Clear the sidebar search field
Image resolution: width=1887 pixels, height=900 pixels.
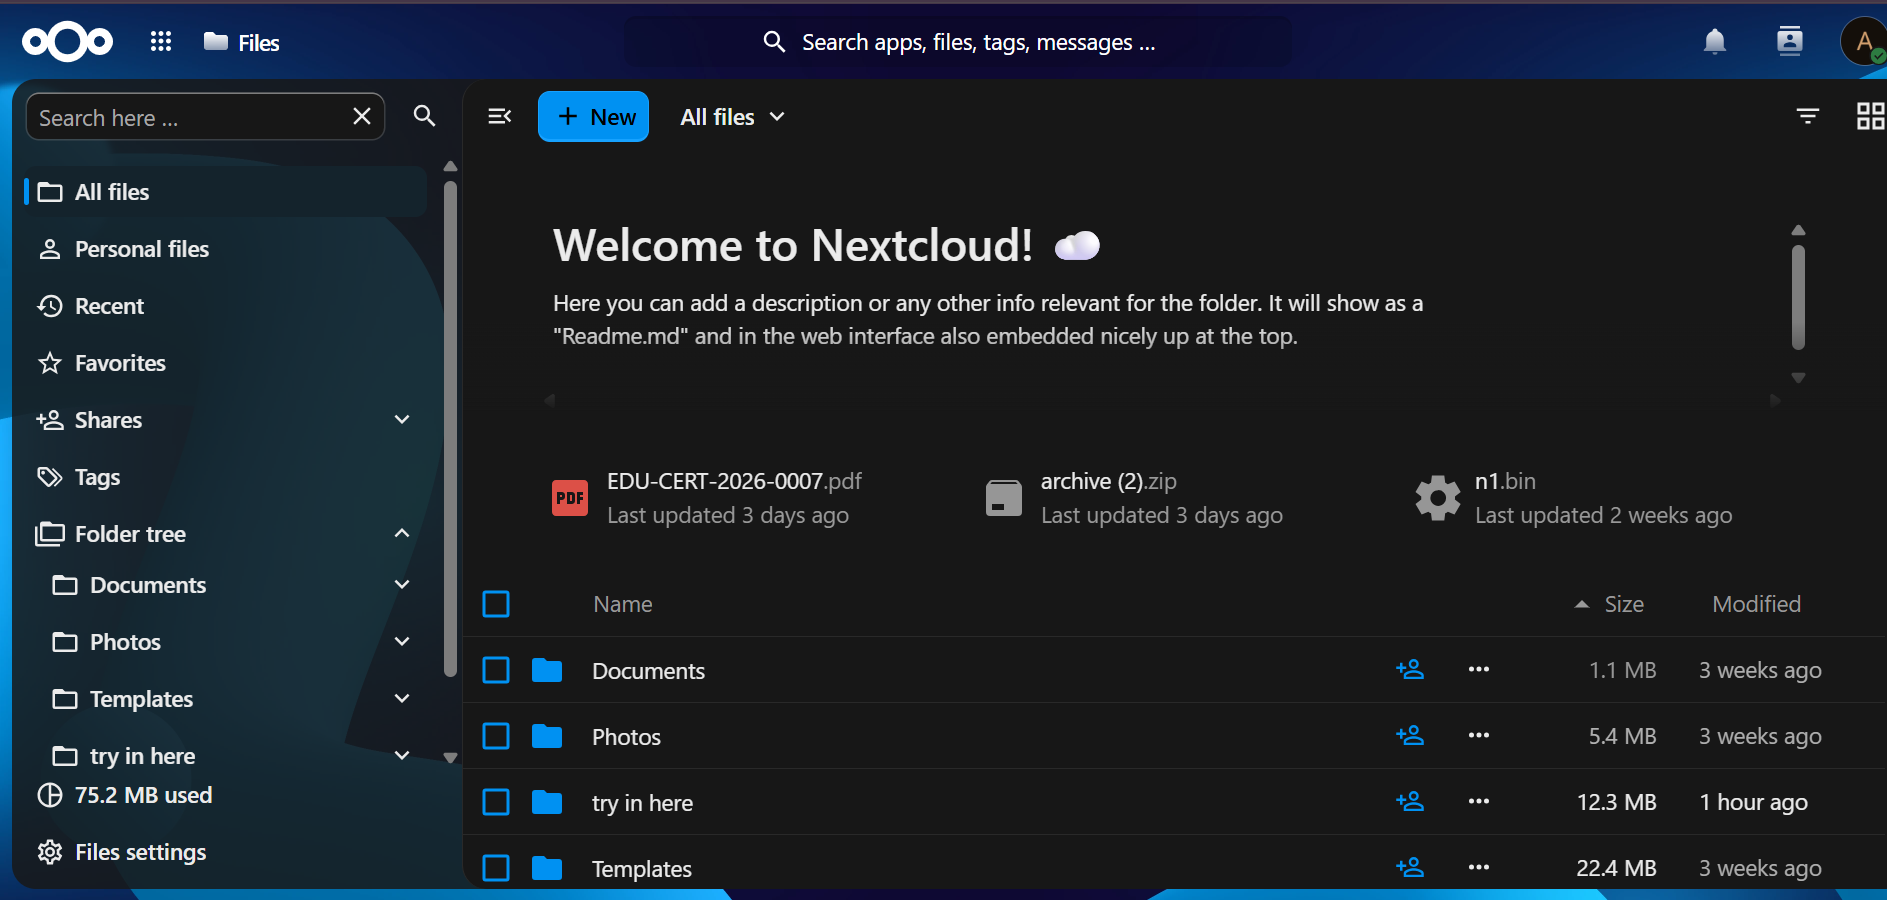point(362,117)
